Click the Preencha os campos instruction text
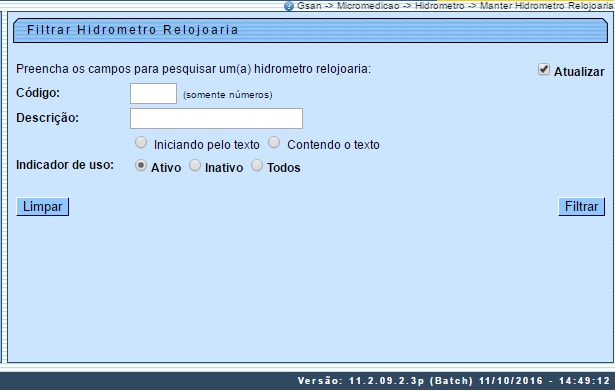615x391 pixels. 193,69
